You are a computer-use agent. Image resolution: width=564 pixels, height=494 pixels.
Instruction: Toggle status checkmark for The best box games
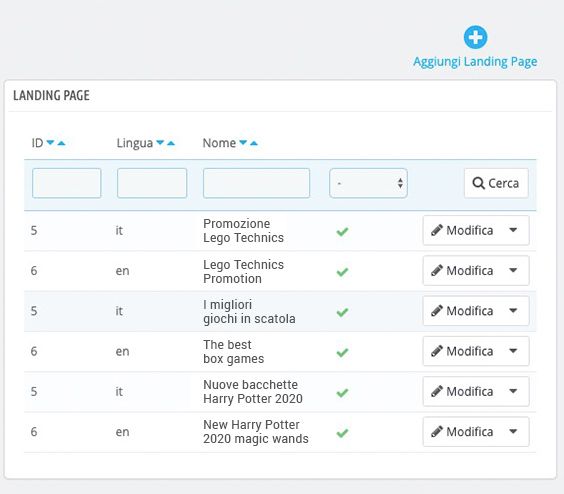pyautogui.click(x=342, y=352)
